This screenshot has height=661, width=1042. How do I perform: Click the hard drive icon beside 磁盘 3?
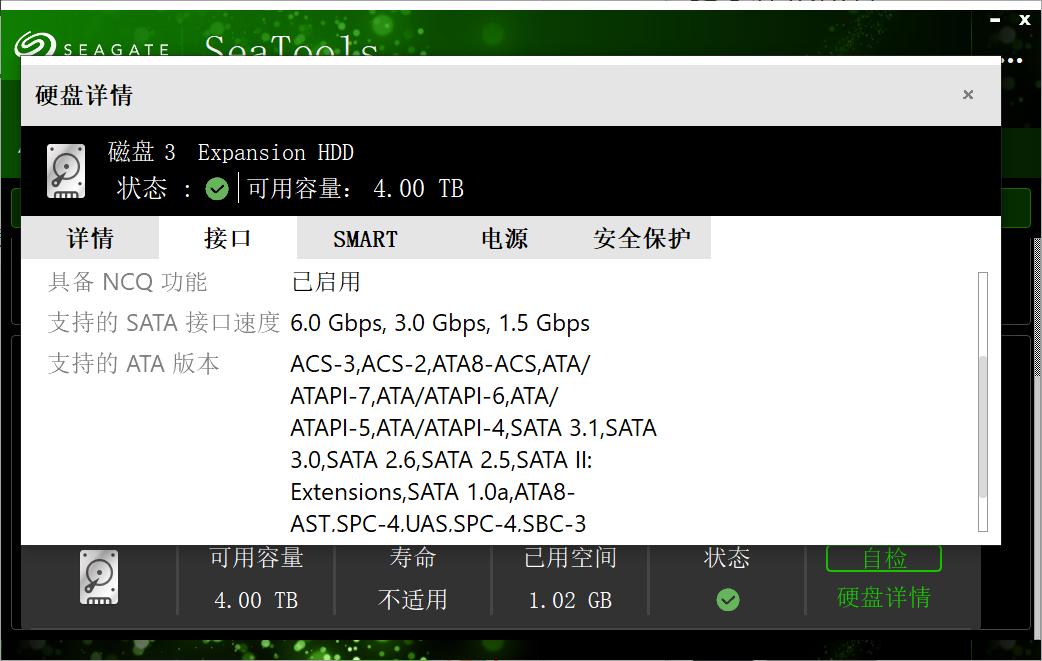click(66, 170)
